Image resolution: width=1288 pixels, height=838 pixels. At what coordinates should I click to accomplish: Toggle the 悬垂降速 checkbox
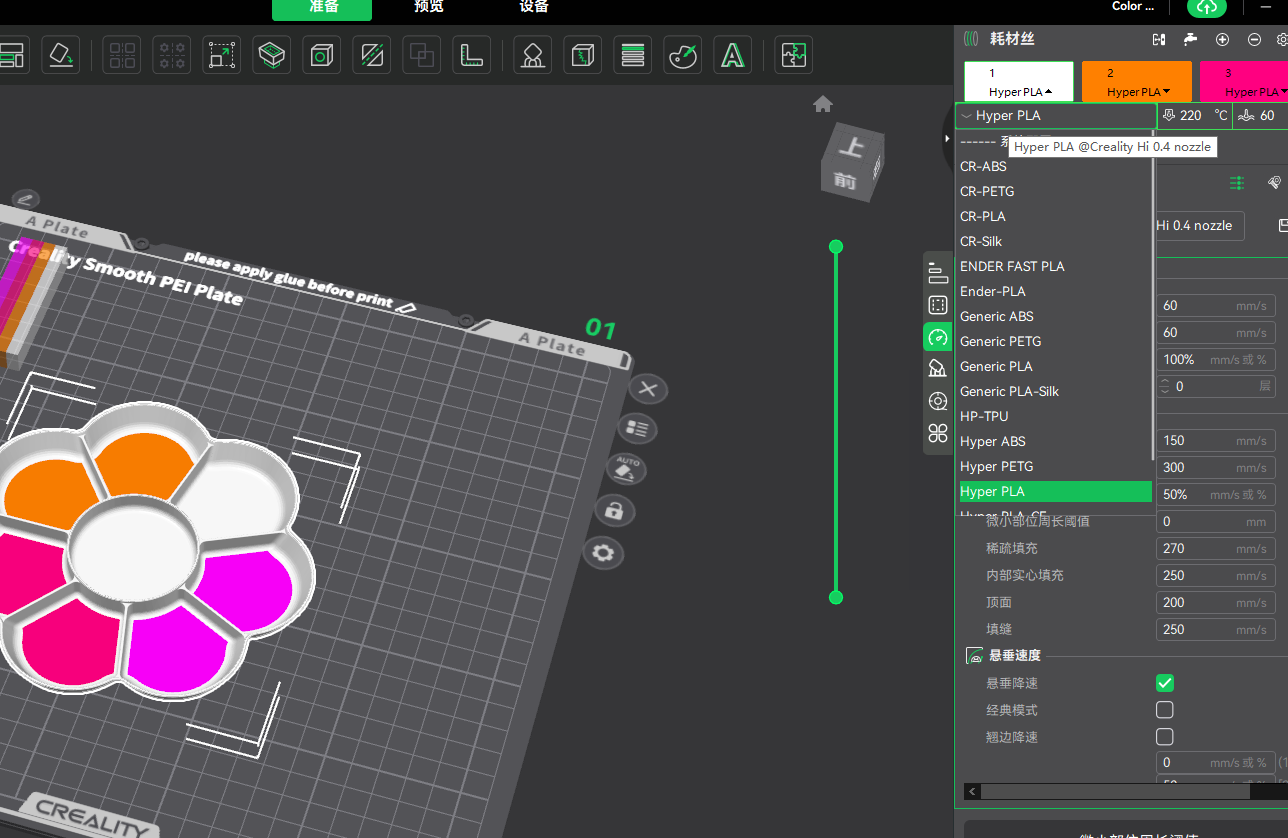coord(1165,683)
